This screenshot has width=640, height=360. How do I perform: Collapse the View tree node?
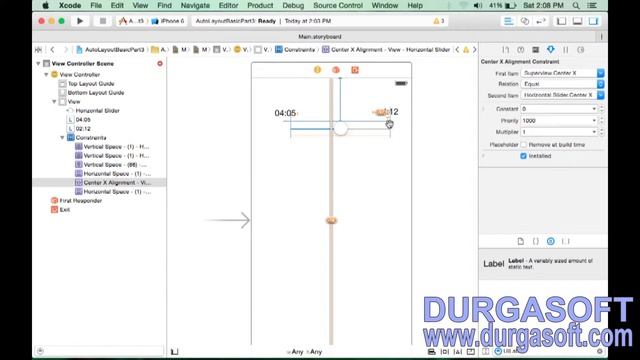tap(54, 102)
